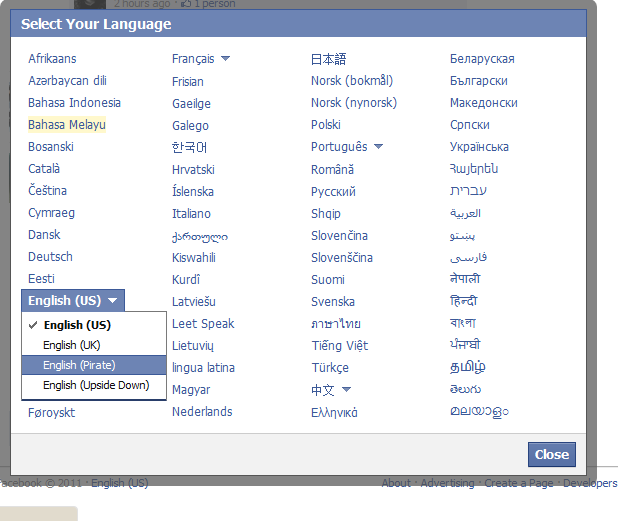Collapse the English (US) dropdown header
This screenshot has width=618, height=521.
click(x=73, y=301)
